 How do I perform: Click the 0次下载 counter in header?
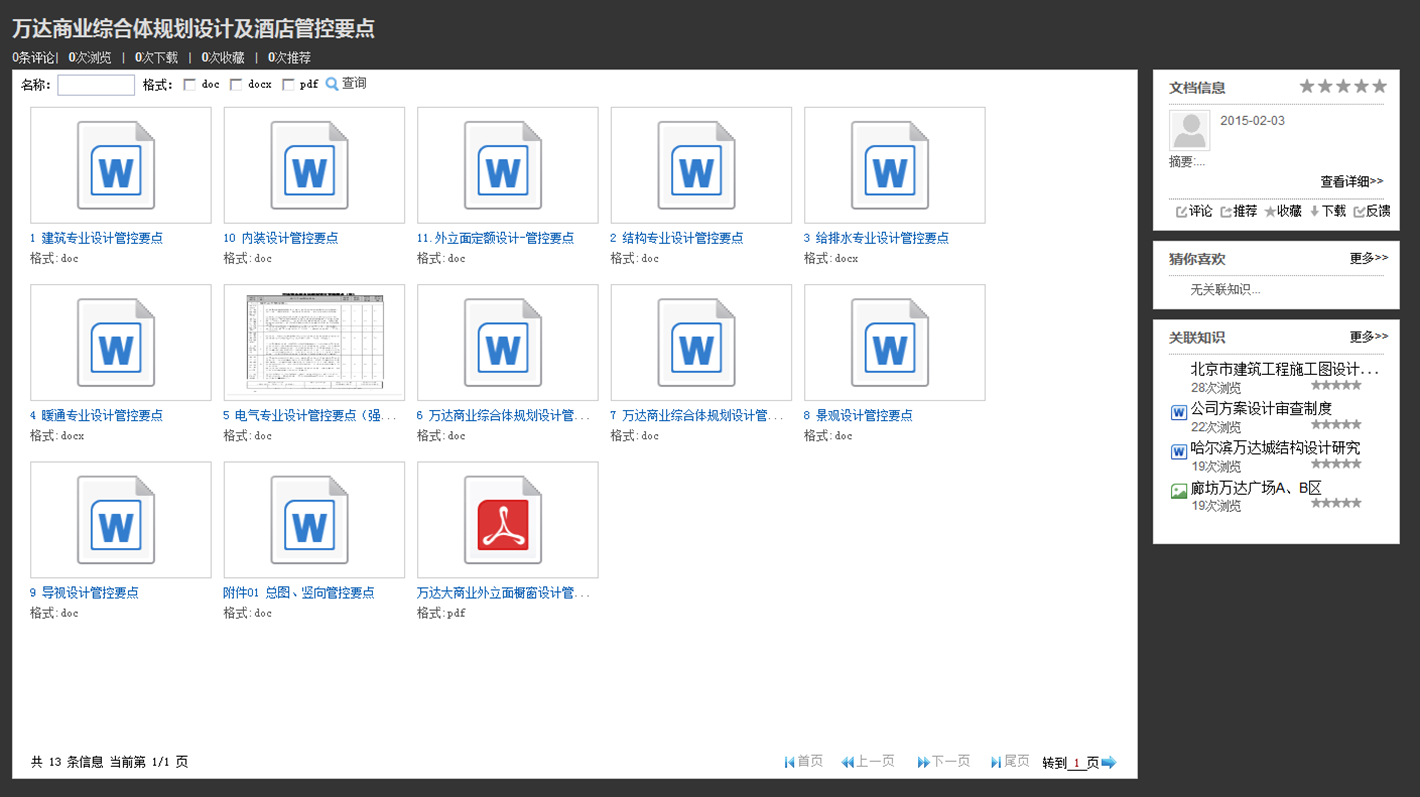(156, 58)
